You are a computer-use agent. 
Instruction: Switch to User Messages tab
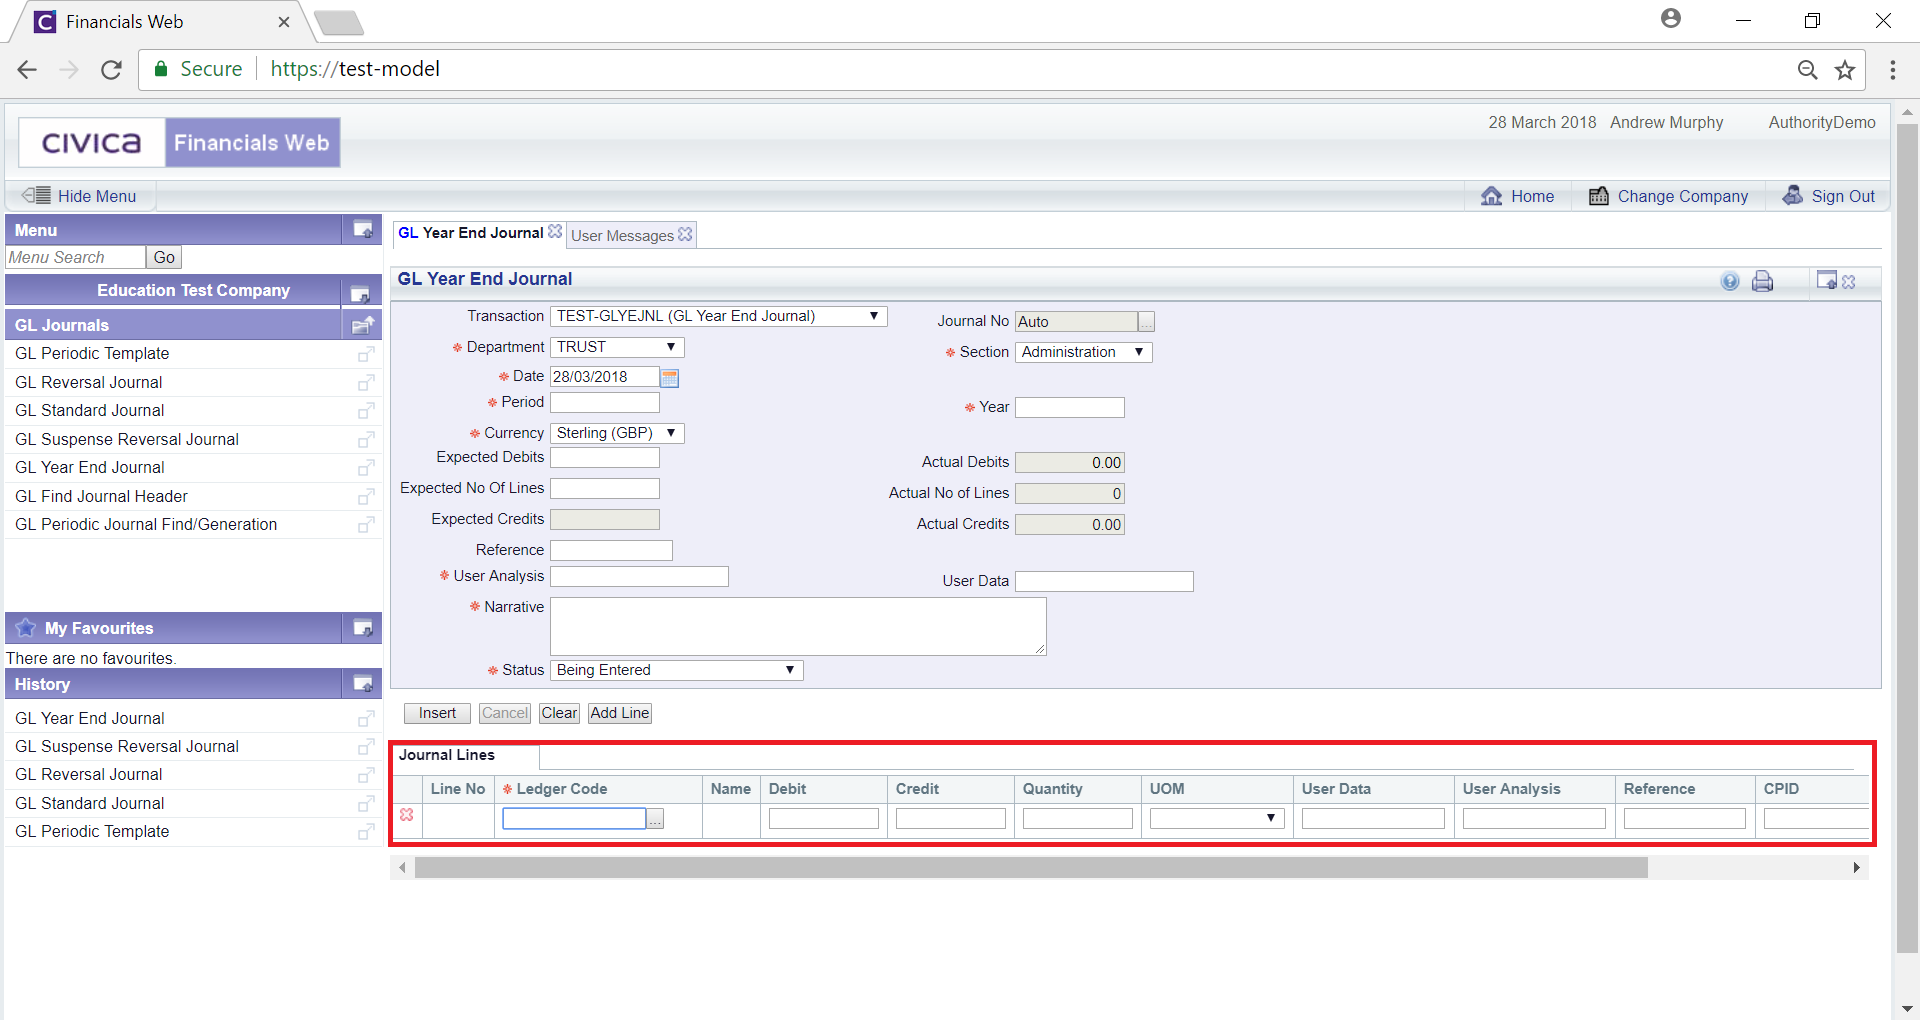point(622,236)
